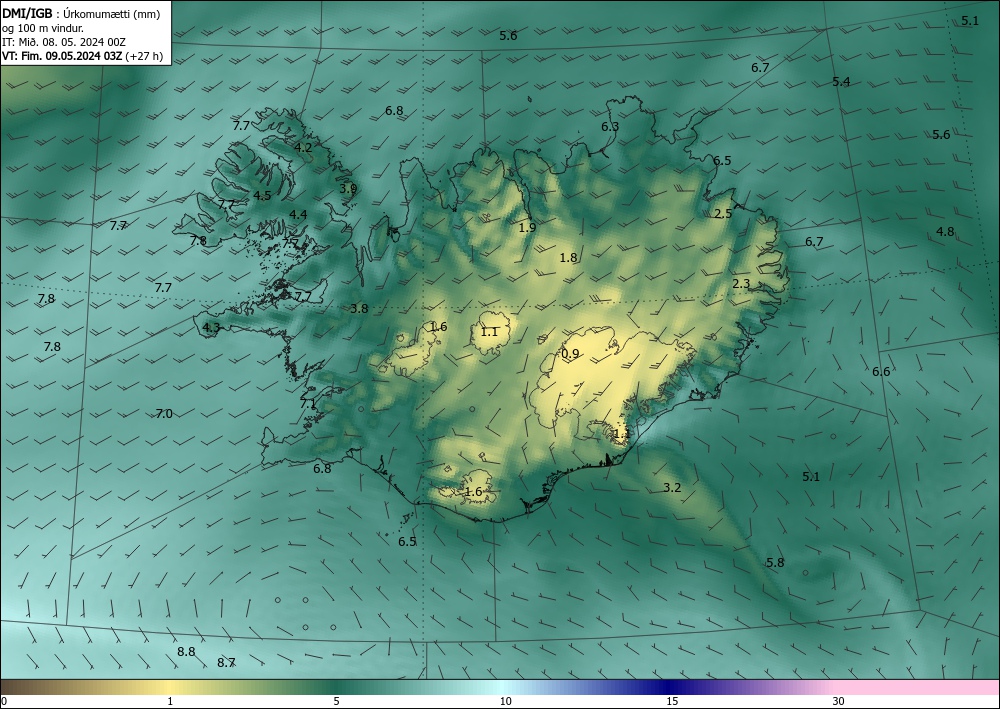Click the '7.1' value on the west coast
This screenshot has width=1000, height=709.
pyautogui.click(x=308, y=404)
